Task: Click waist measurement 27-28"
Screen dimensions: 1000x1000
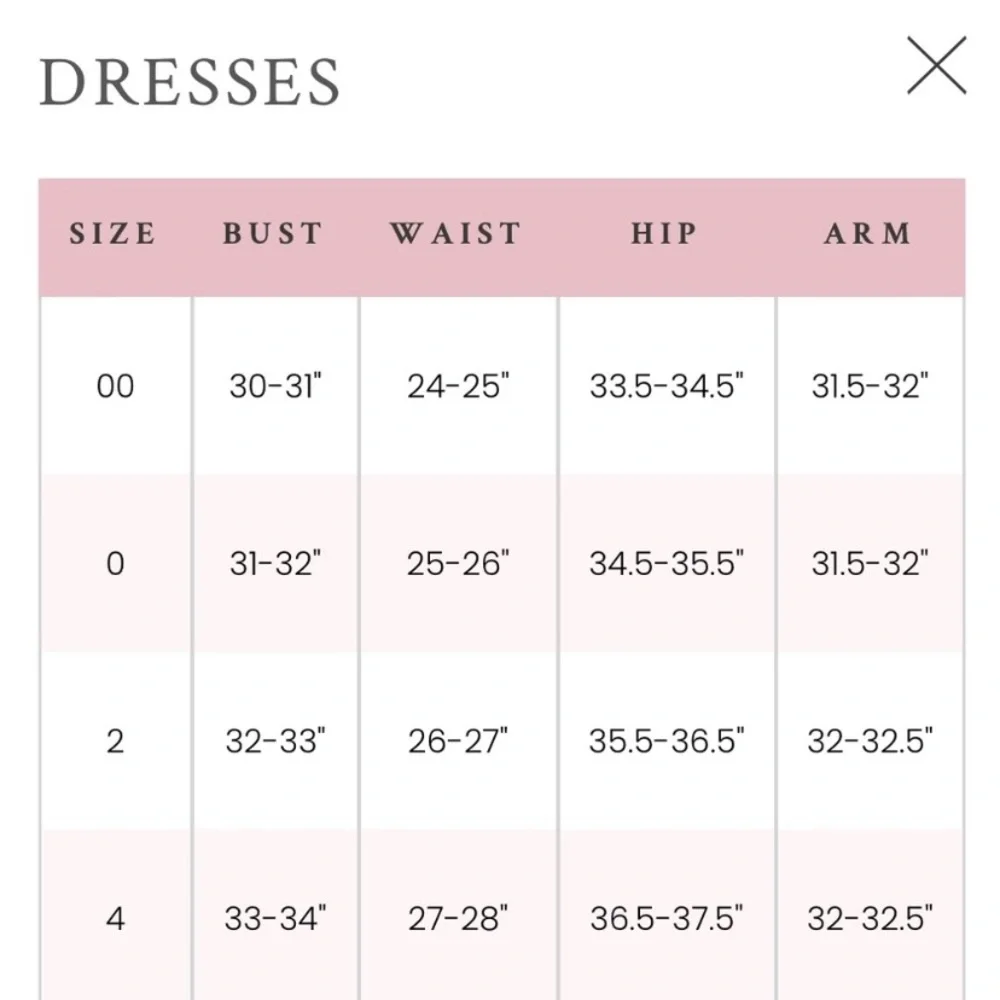Action: click(x=458, y=919)
